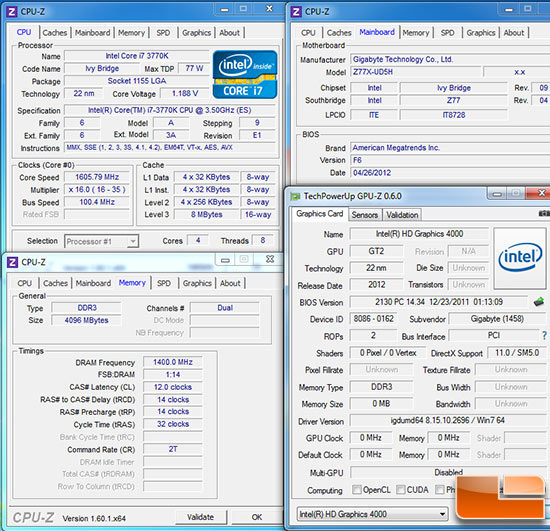The width and height of the screenshot is (550, 531).
Task: Click the CPU-Z logo icon in the Memory window title bar
Action: 12,262
